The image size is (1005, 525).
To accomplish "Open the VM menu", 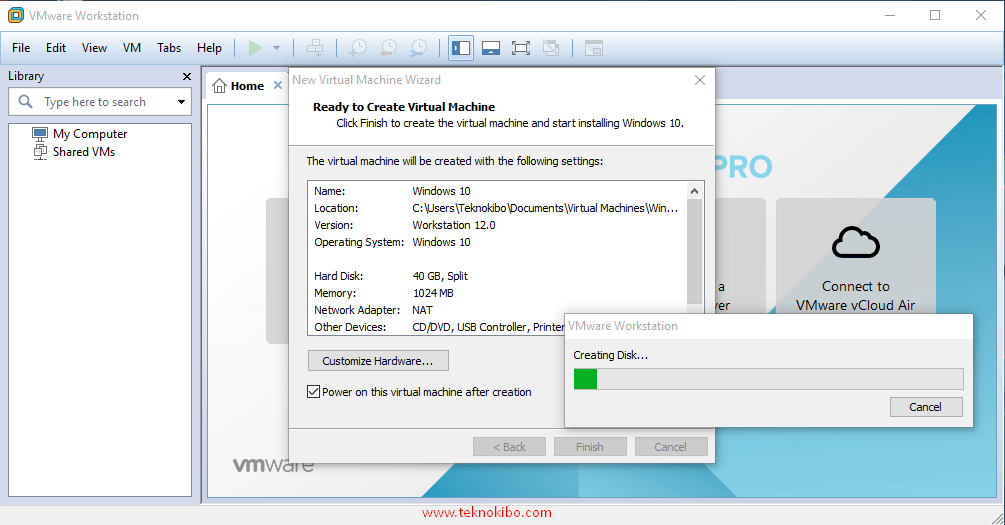I will 132,48.
